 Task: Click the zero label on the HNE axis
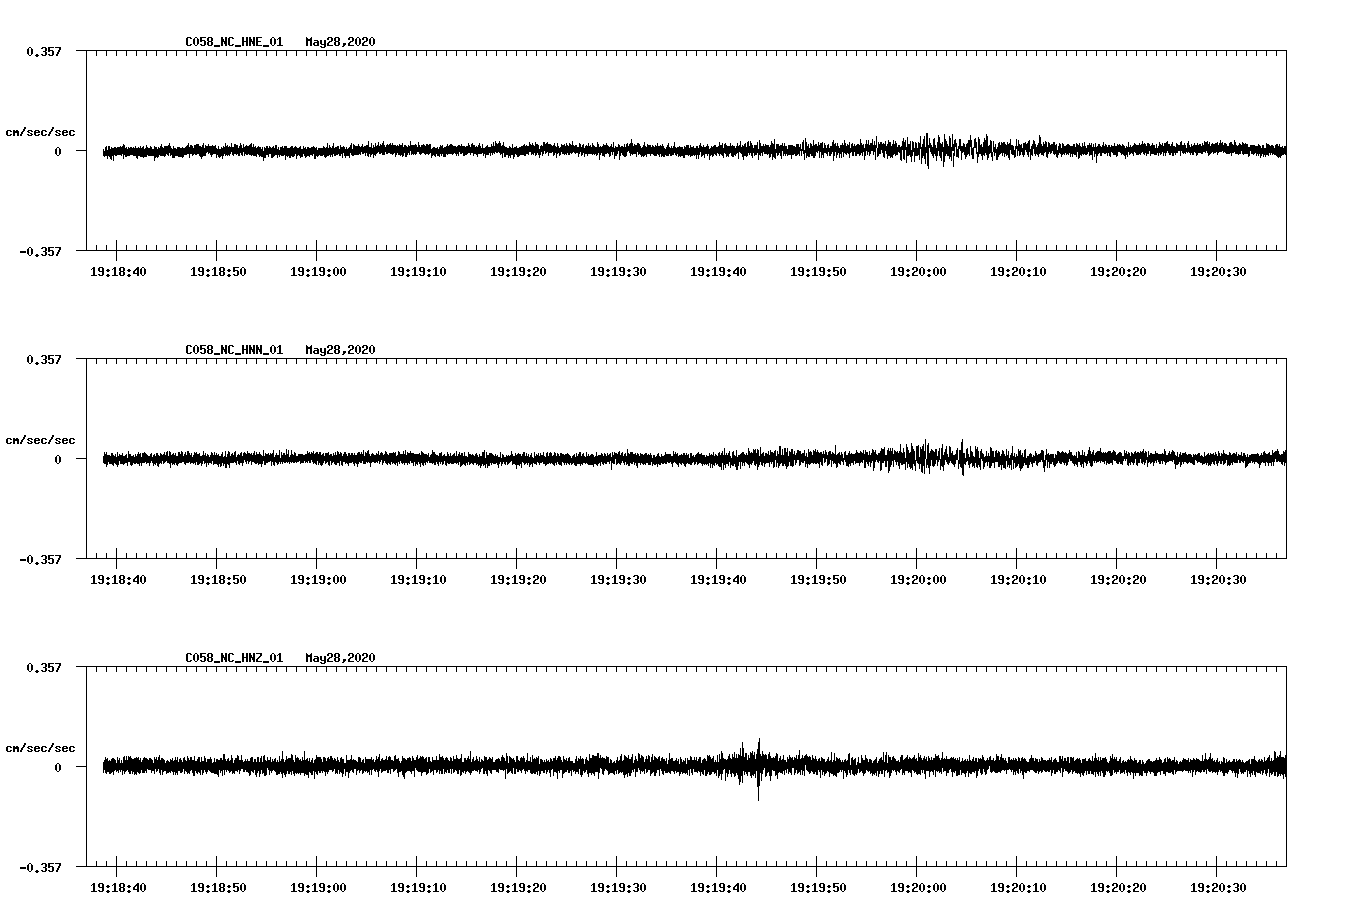pyautogui.click(x=58, y=151)
